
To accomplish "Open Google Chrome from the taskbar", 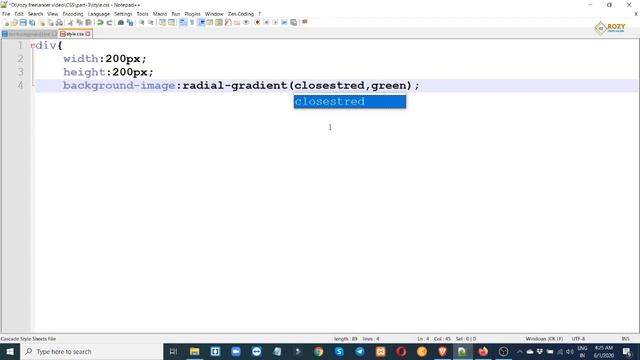I will pos(318,351).
